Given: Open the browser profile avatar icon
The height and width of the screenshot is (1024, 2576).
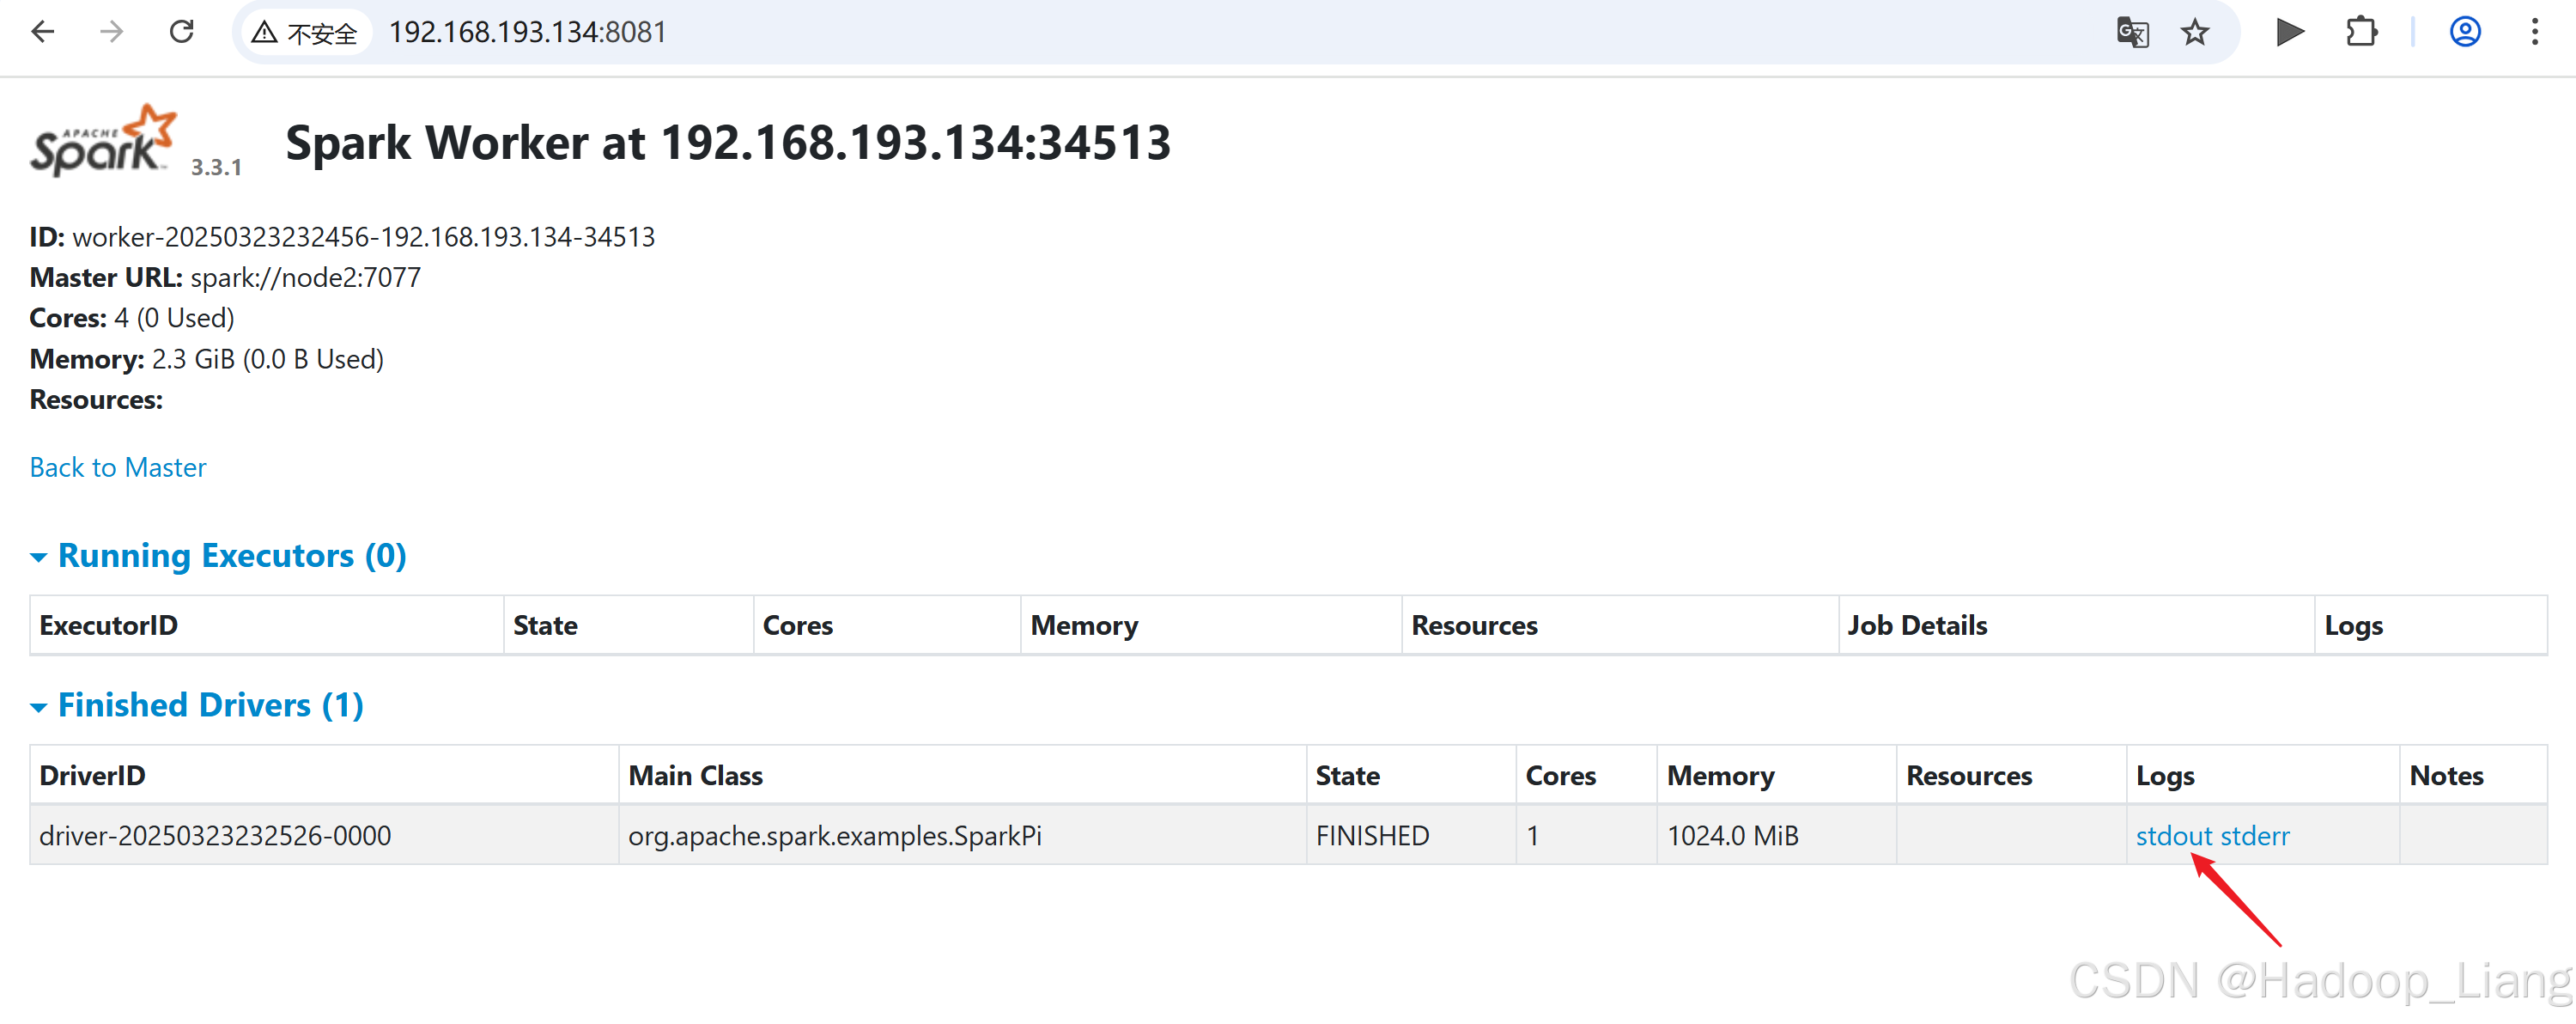Looking at the screenshot, I should [2465, 32].
